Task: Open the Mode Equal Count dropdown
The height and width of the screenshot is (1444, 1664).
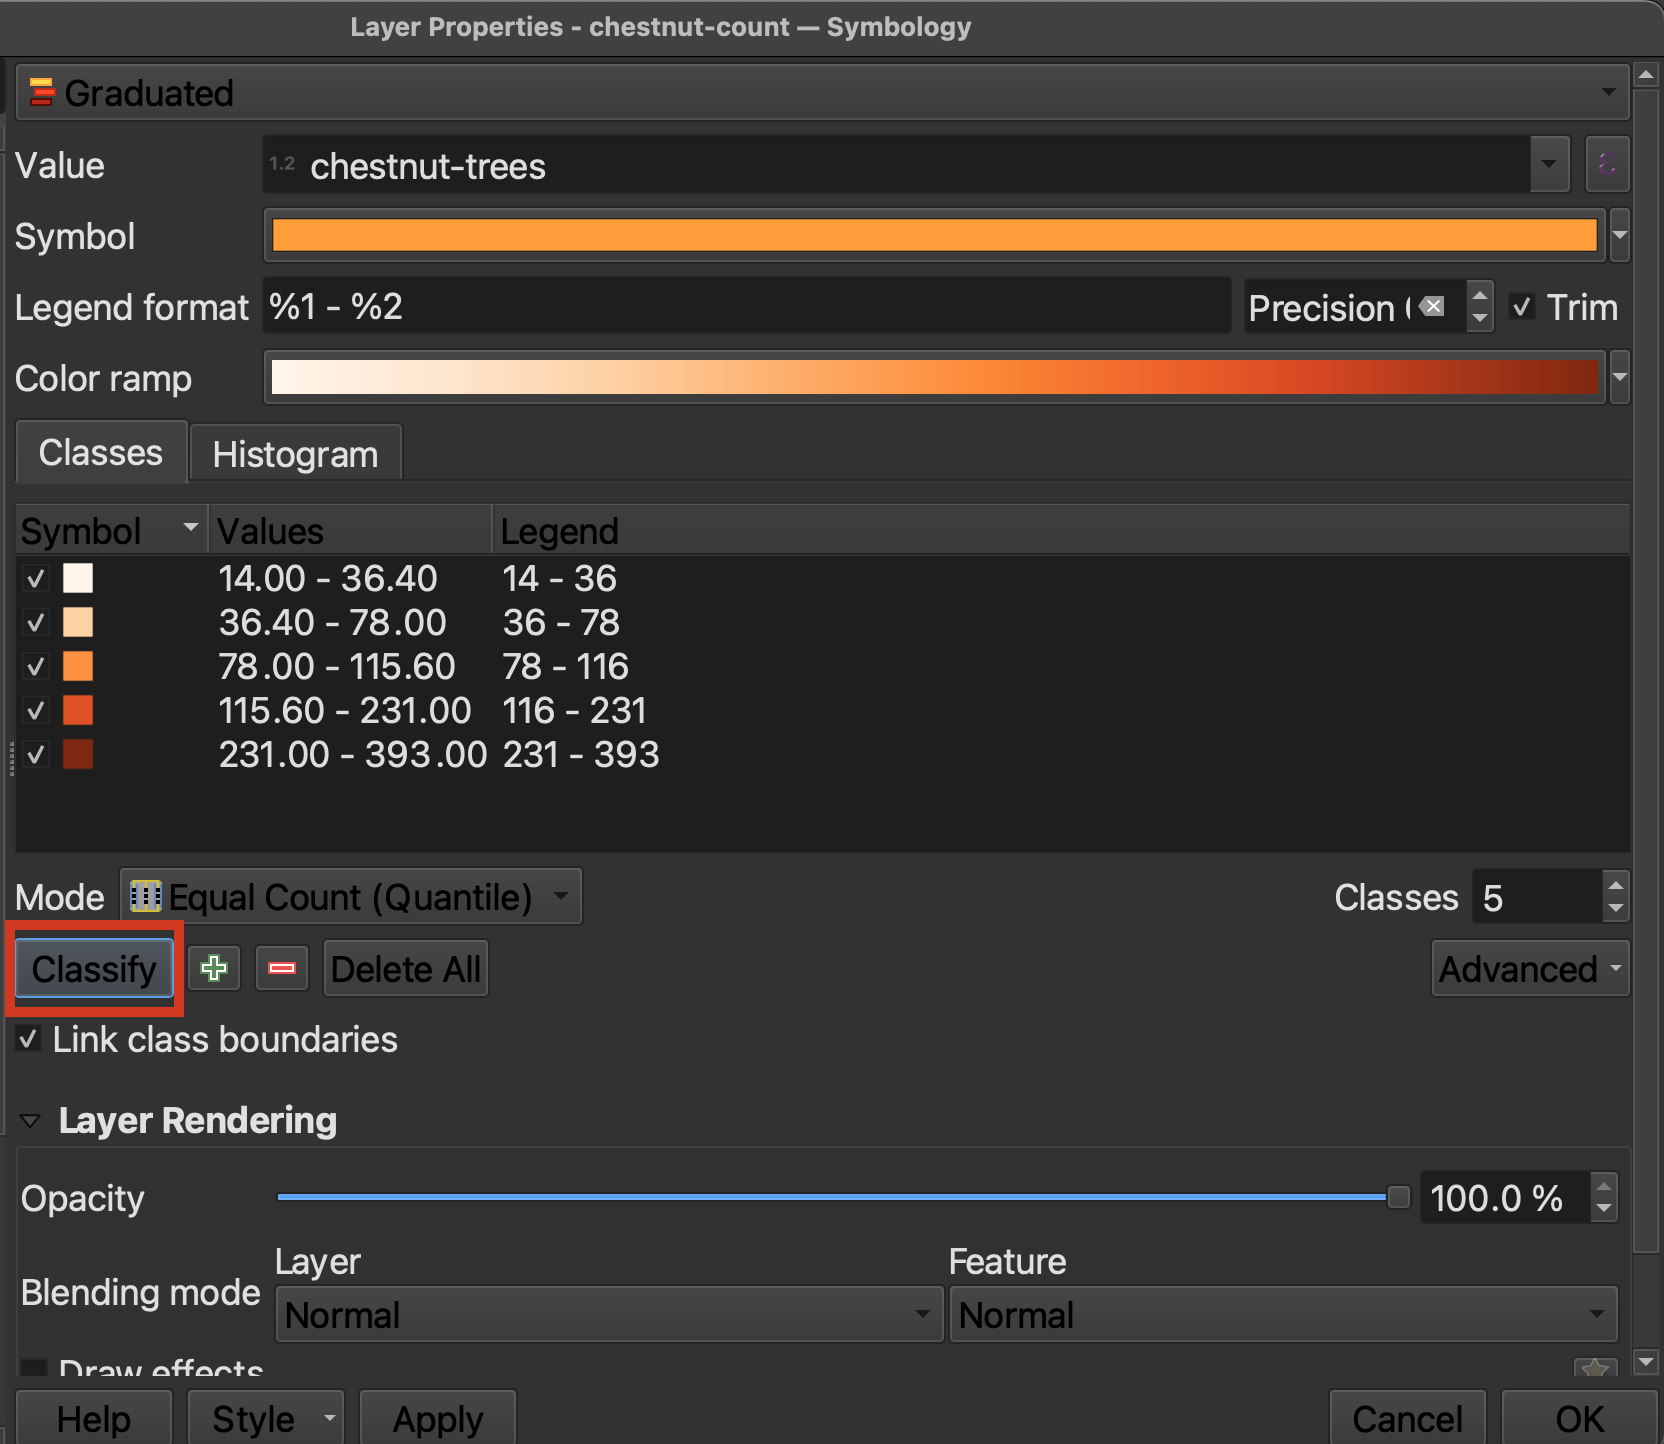Action: tap(350, 897)
